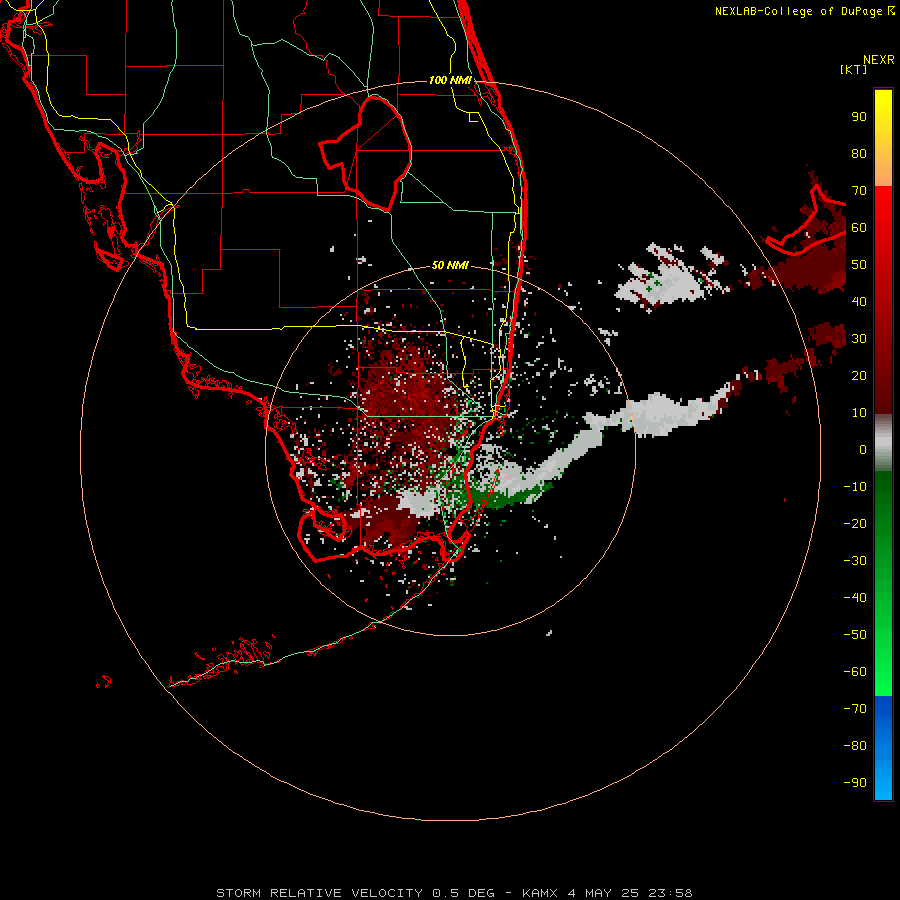Click the gray zero-velocity segment of the color bar
The width and height of the screenshot is (900, 900).
tap(883, 443)
